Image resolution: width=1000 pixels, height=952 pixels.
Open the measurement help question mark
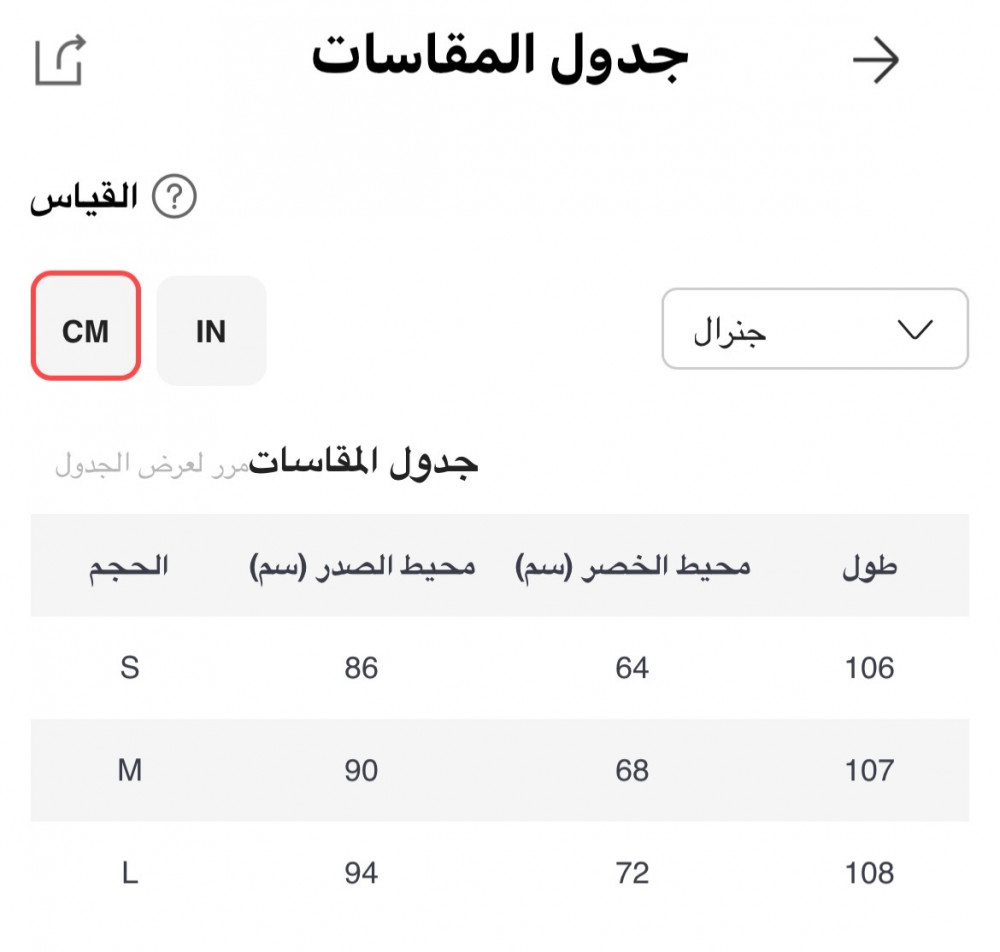[175, 197]
